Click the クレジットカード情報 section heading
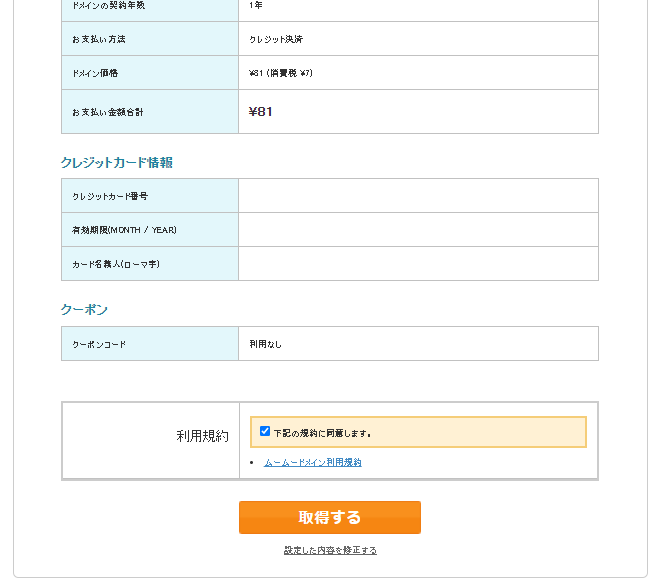The width and height of the screenshot is (671, 585). pyautogui.click(x=117, y=163)
